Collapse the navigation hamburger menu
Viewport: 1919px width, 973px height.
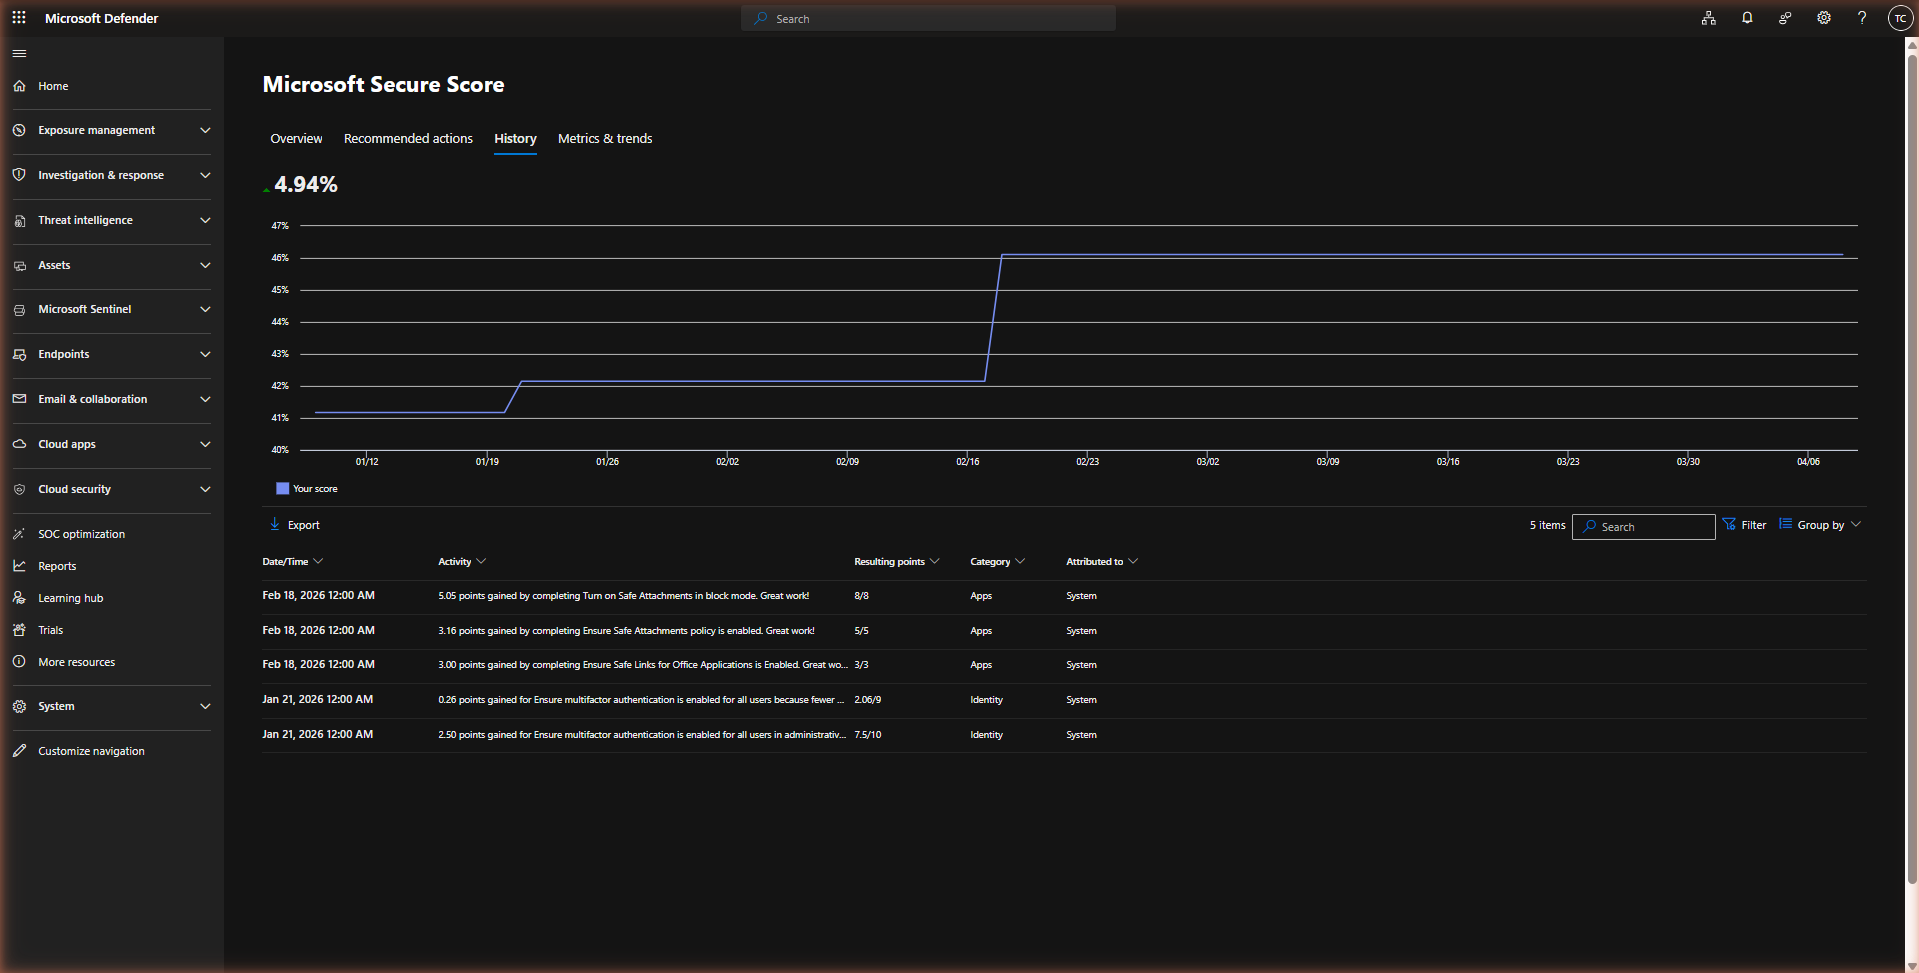pos(19,54)
